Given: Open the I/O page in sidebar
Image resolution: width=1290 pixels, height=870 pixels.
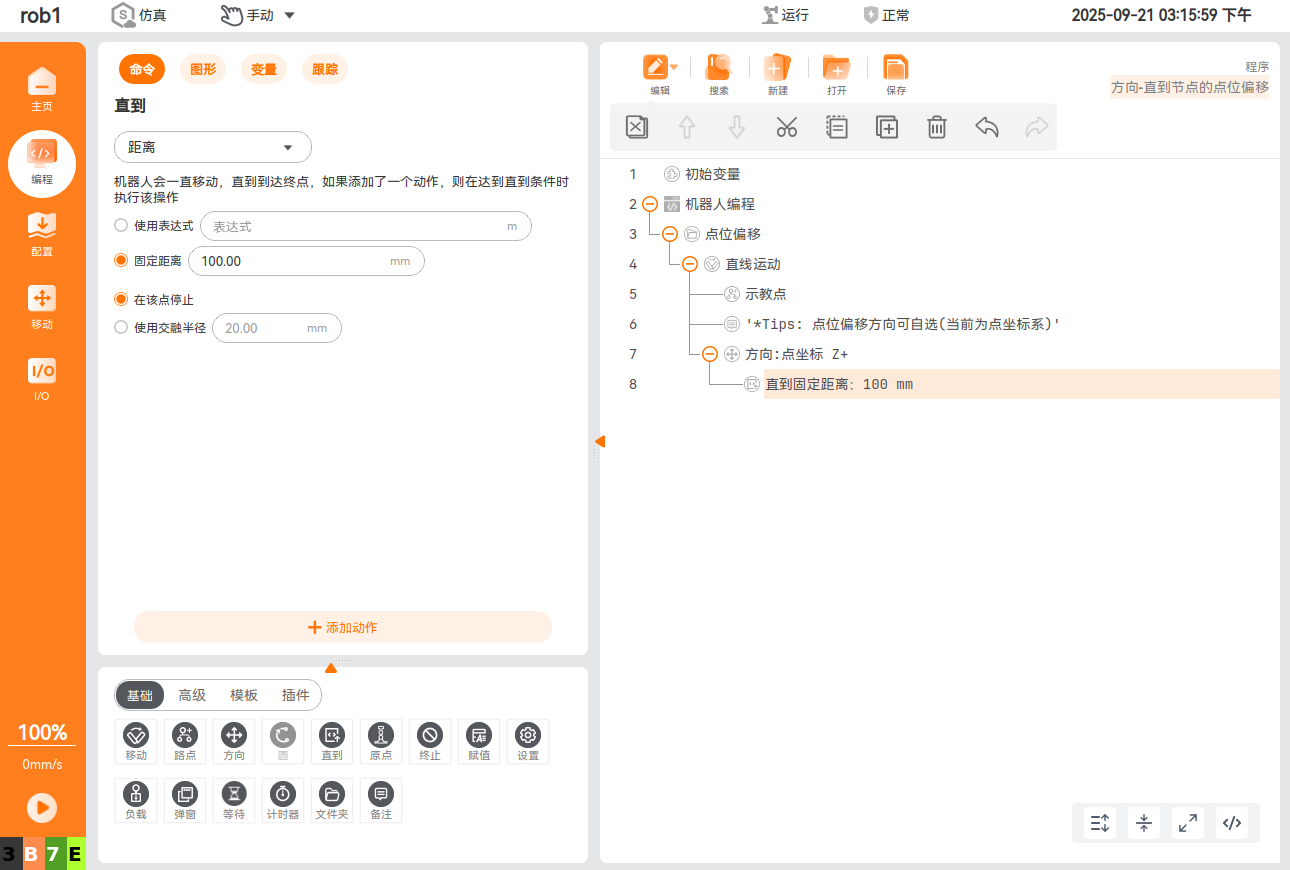Looking at the screenshot, I should (42, 378).
